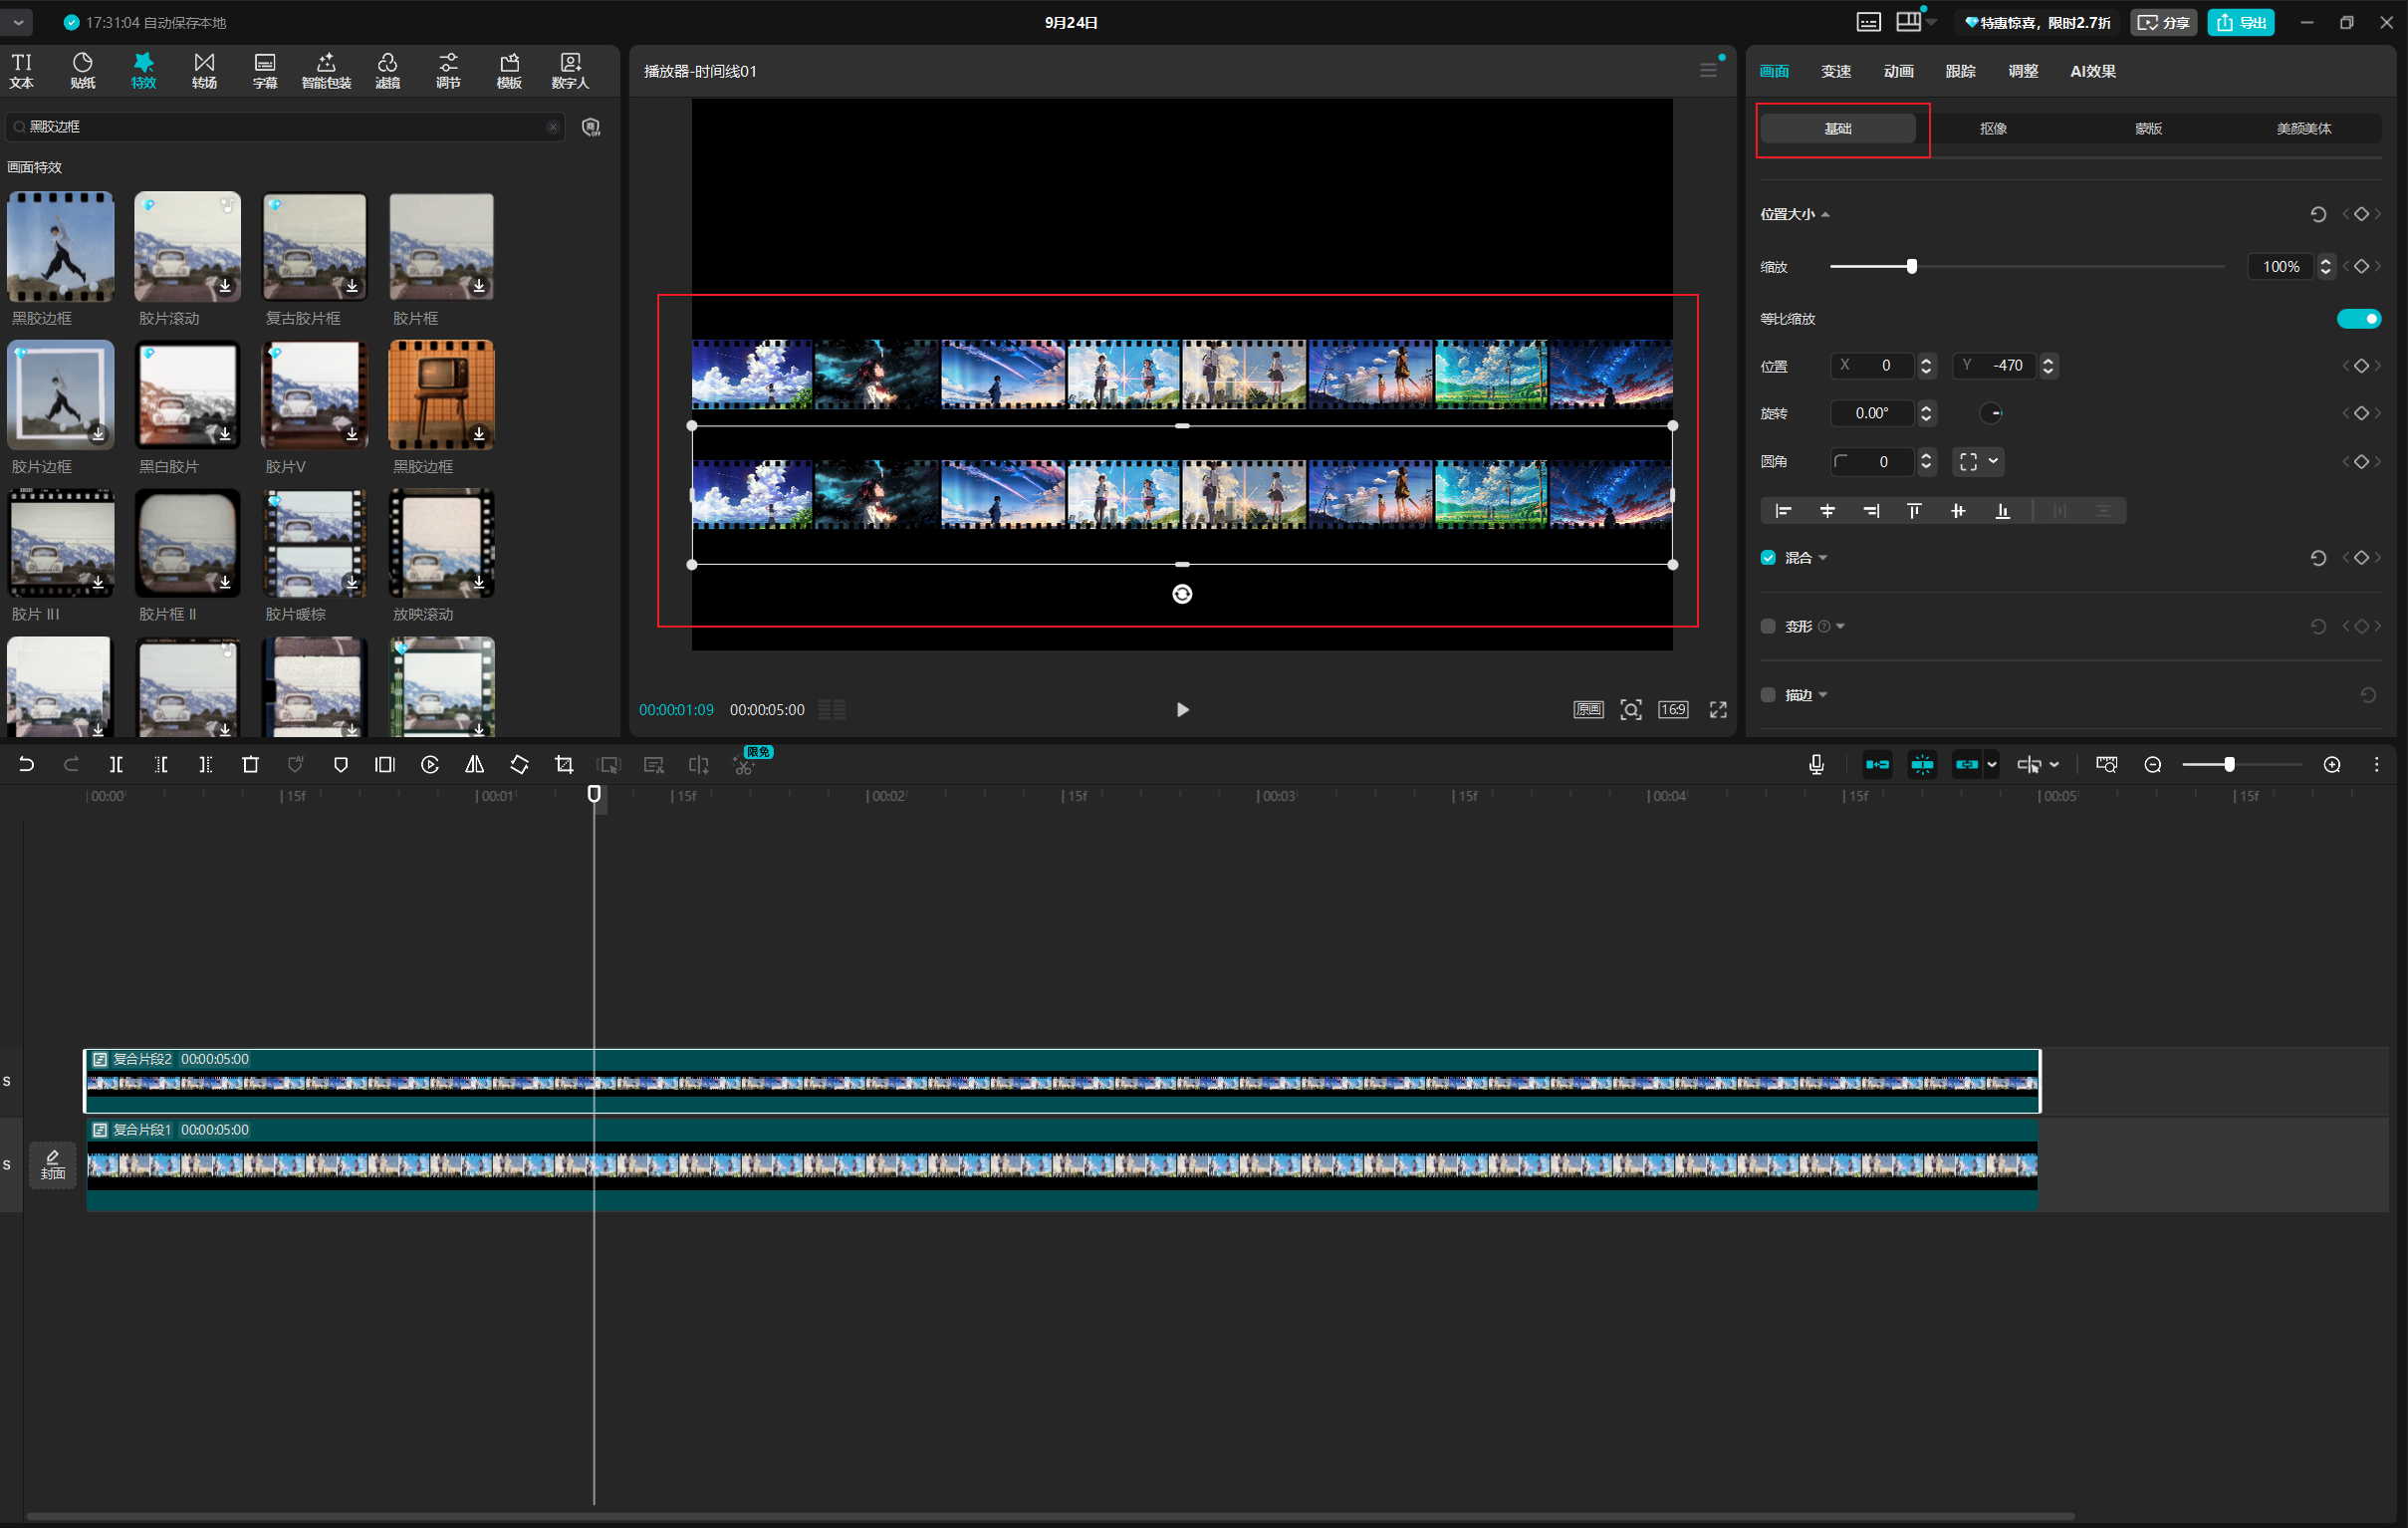Collapse the 位置大小 section

1825,215
